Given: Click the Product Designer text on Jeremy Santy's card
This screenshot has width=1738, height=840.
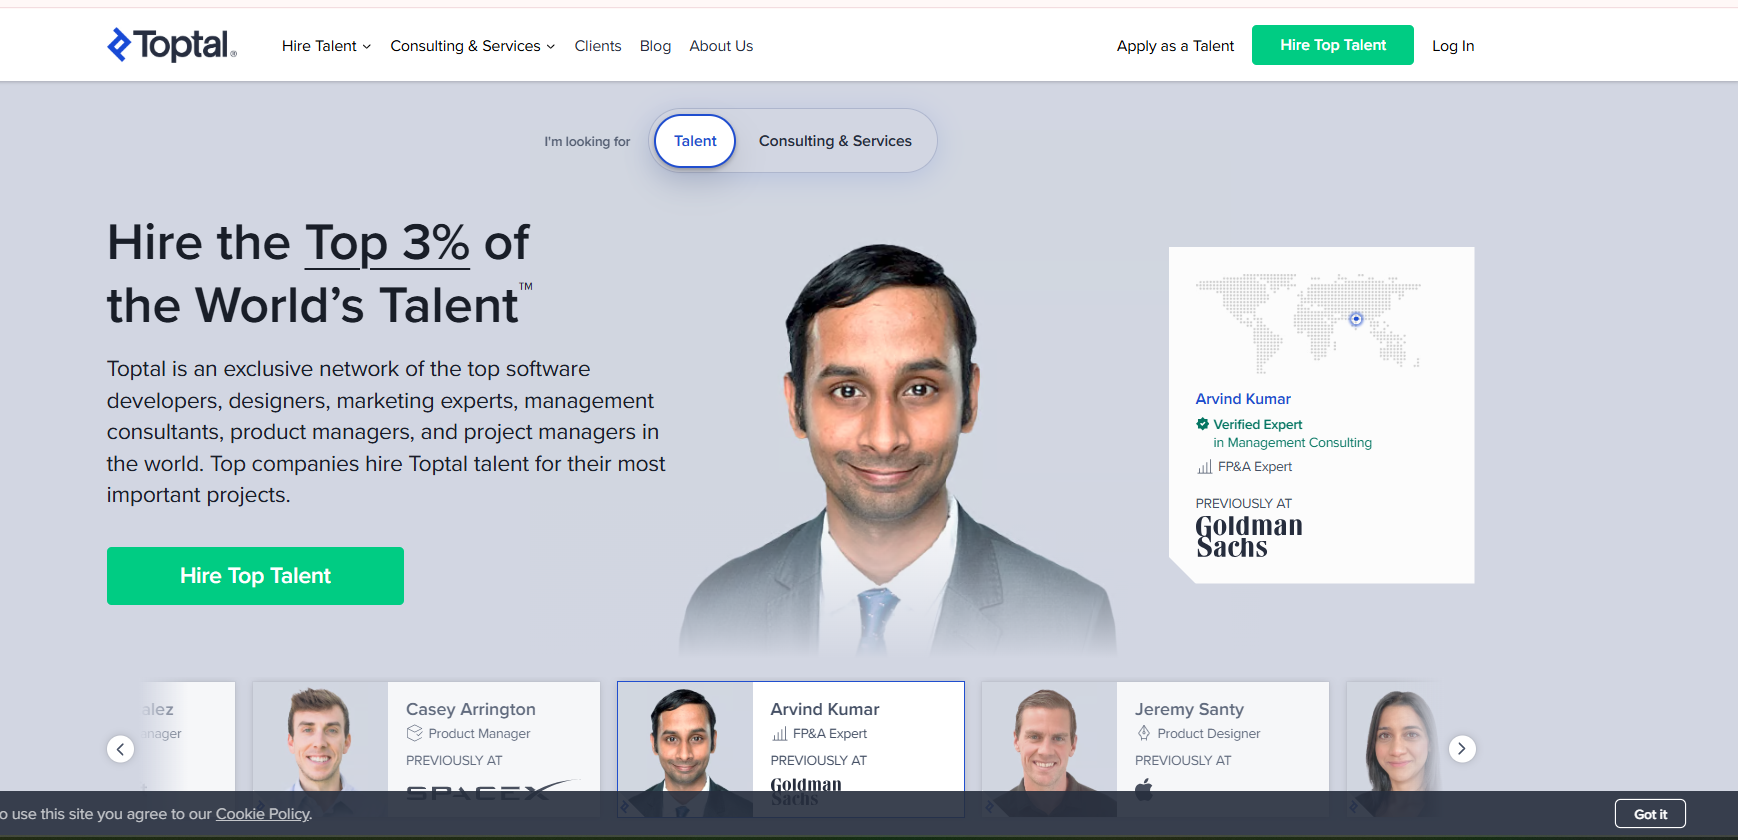Looking at the screenshot, I should pyautogui.click(x=1209, y=734).
